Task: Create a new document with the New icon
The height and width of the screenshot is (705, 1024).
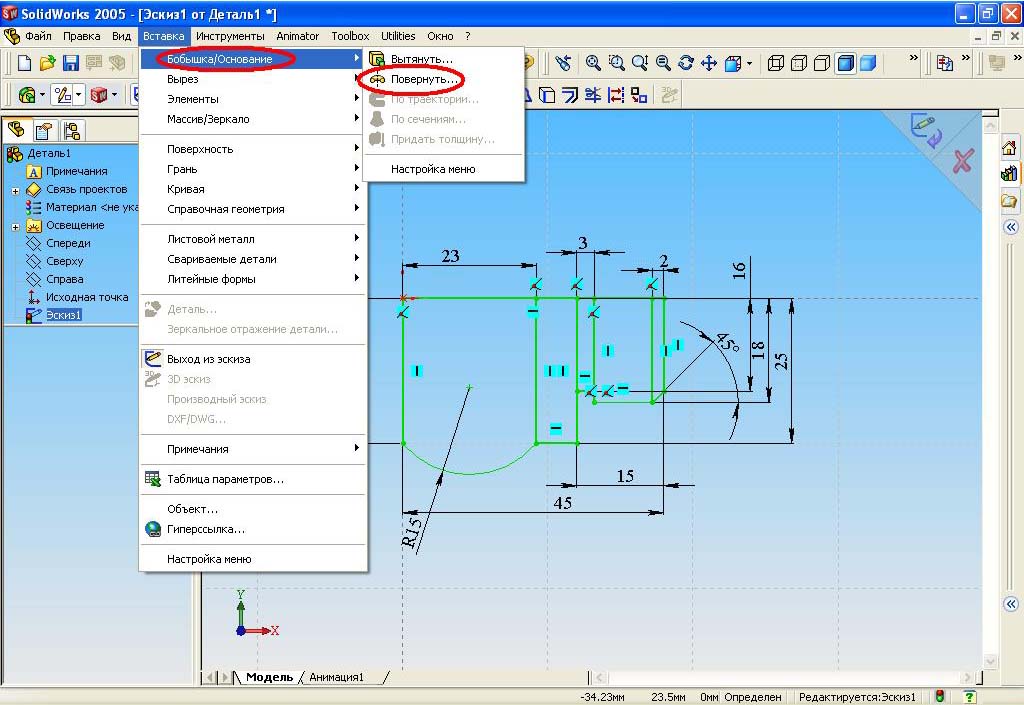Action: pyautogui.click(x=24, y=63)
